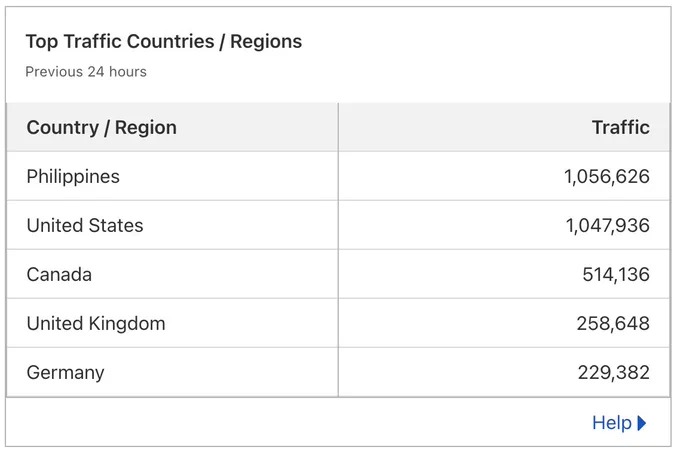Image resolution: width=680 pixels, height=453 pixels.
Task: Click the Top Traffic Countries / Regions title
Action: 164,42
